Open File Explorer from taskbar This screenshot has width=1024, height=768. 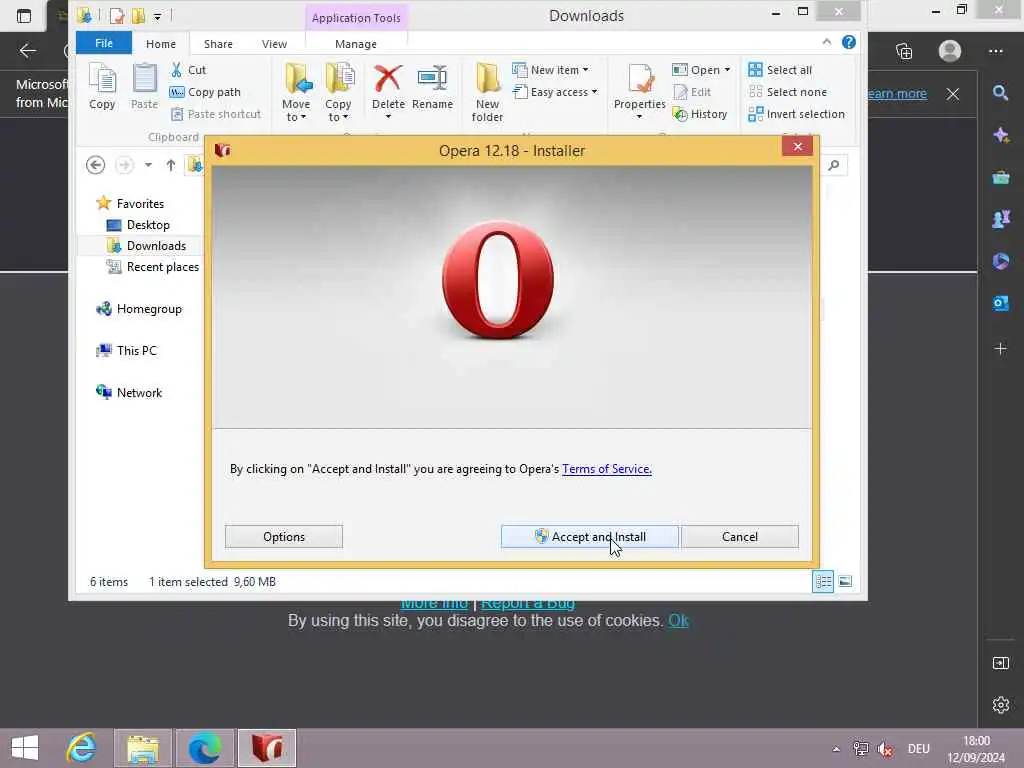coord(143,748)
